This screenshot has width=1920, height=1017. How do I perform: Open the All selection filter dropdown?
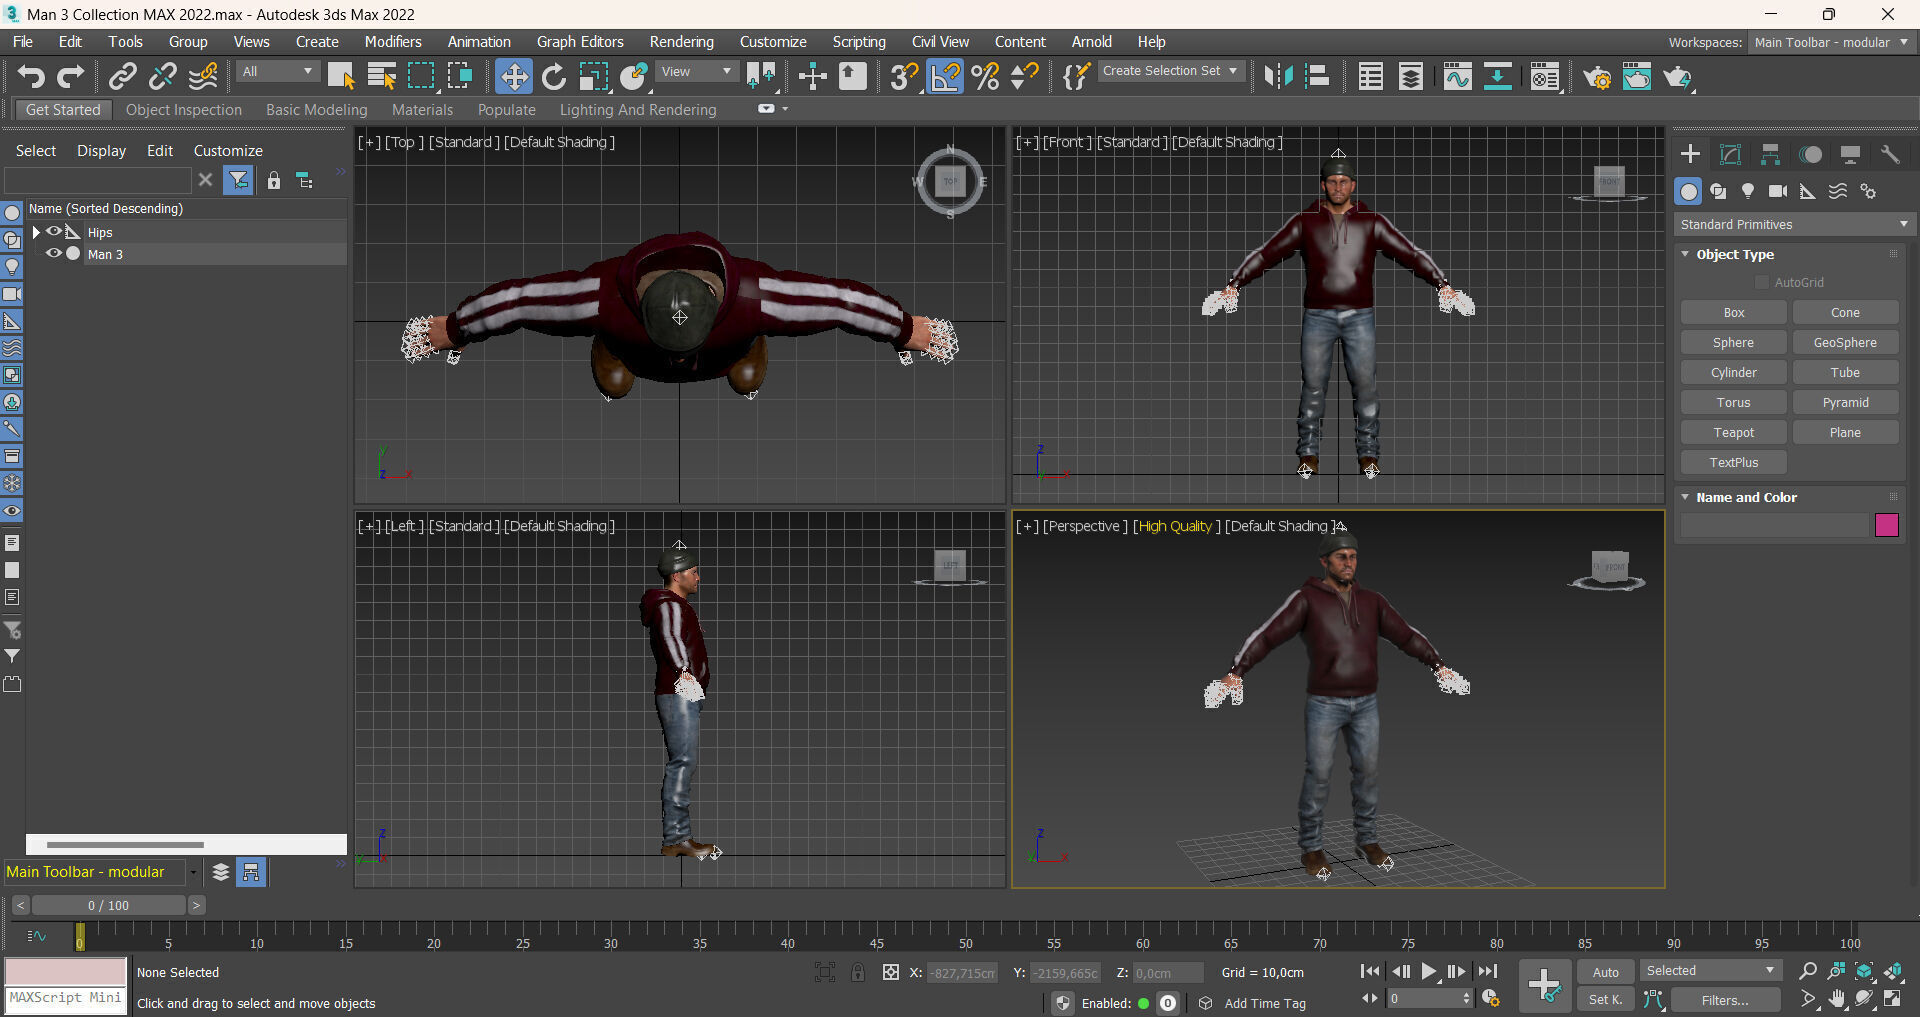tap(278, 71)
